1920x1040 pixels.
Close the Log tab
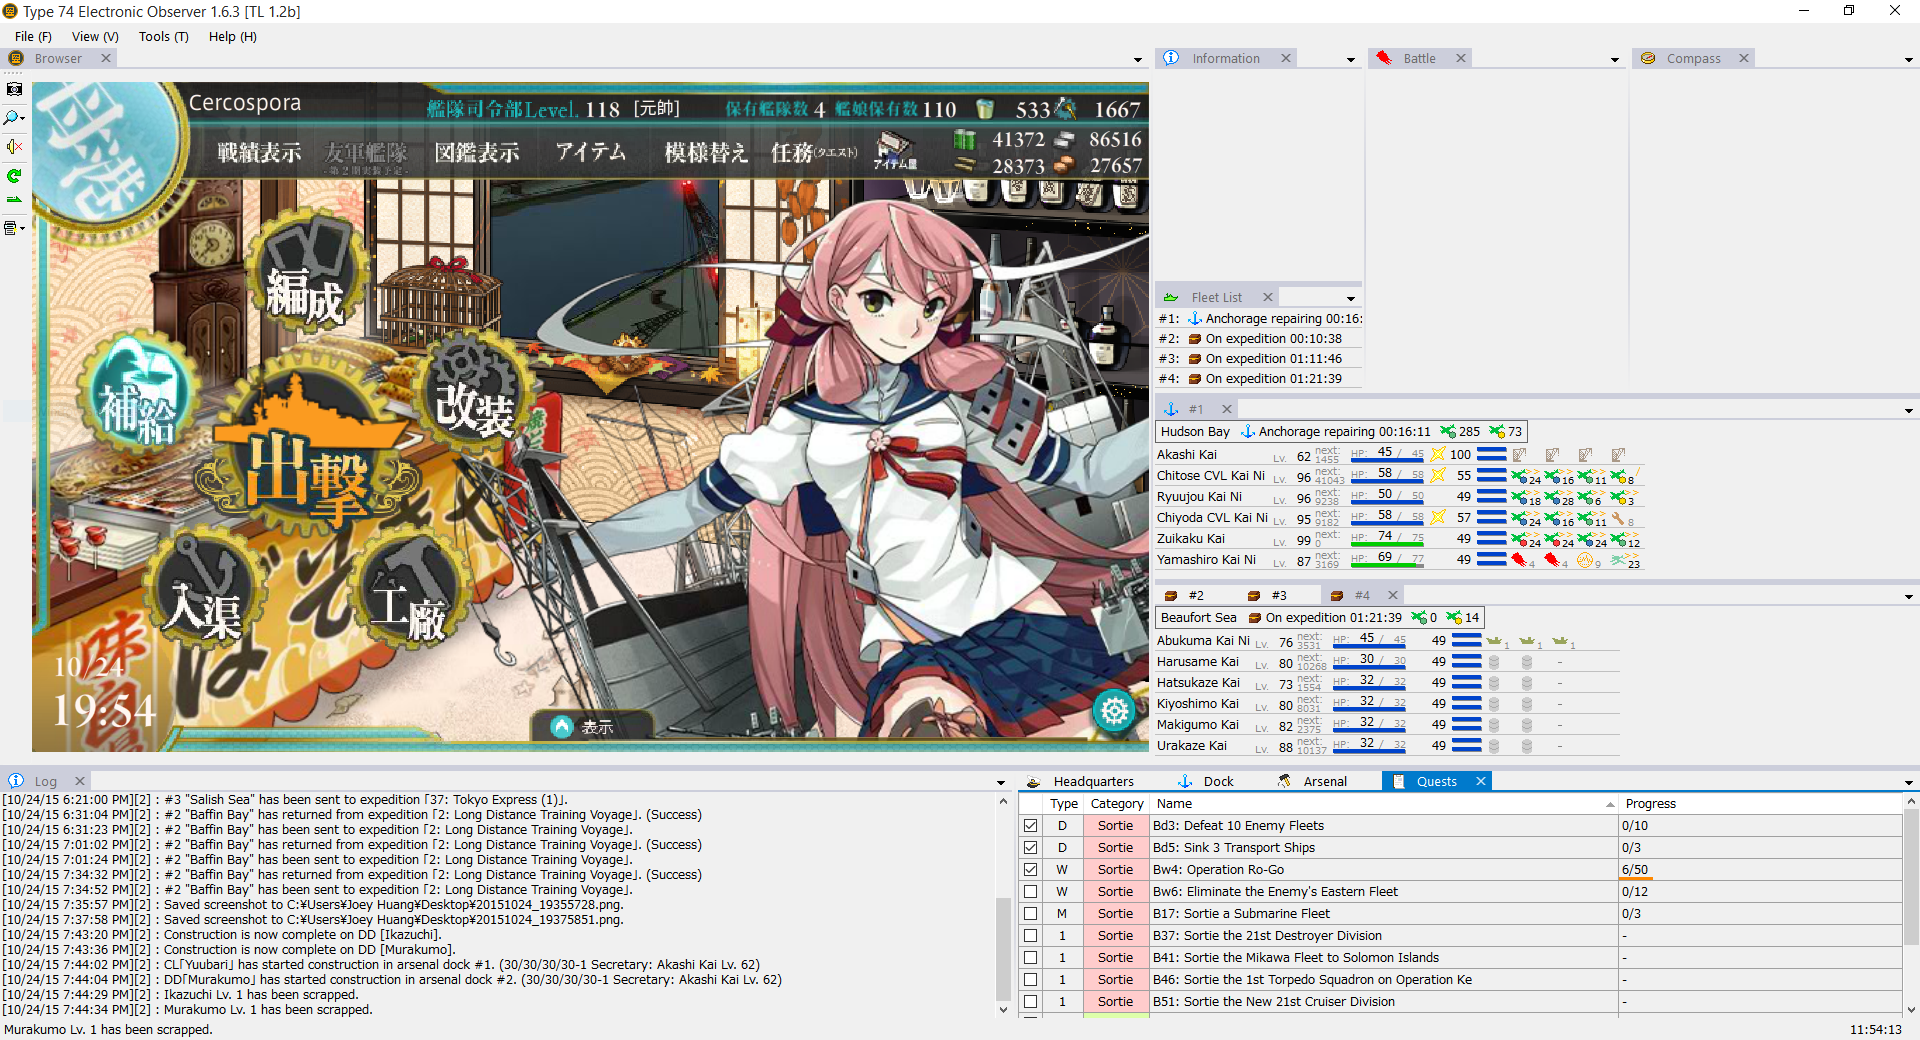[x=80, y=781]
